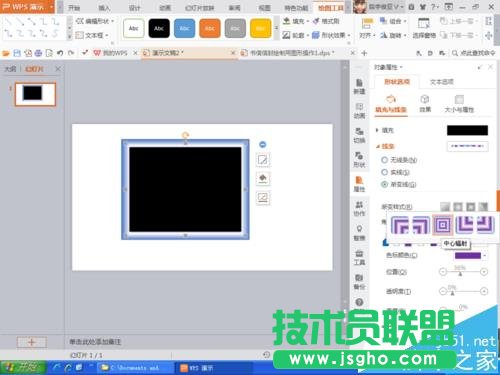Image resolution: width=500 pixels, height=375 pixels.
Task: Open the 动画 animation sidebar panel
Action: [359, 111]
